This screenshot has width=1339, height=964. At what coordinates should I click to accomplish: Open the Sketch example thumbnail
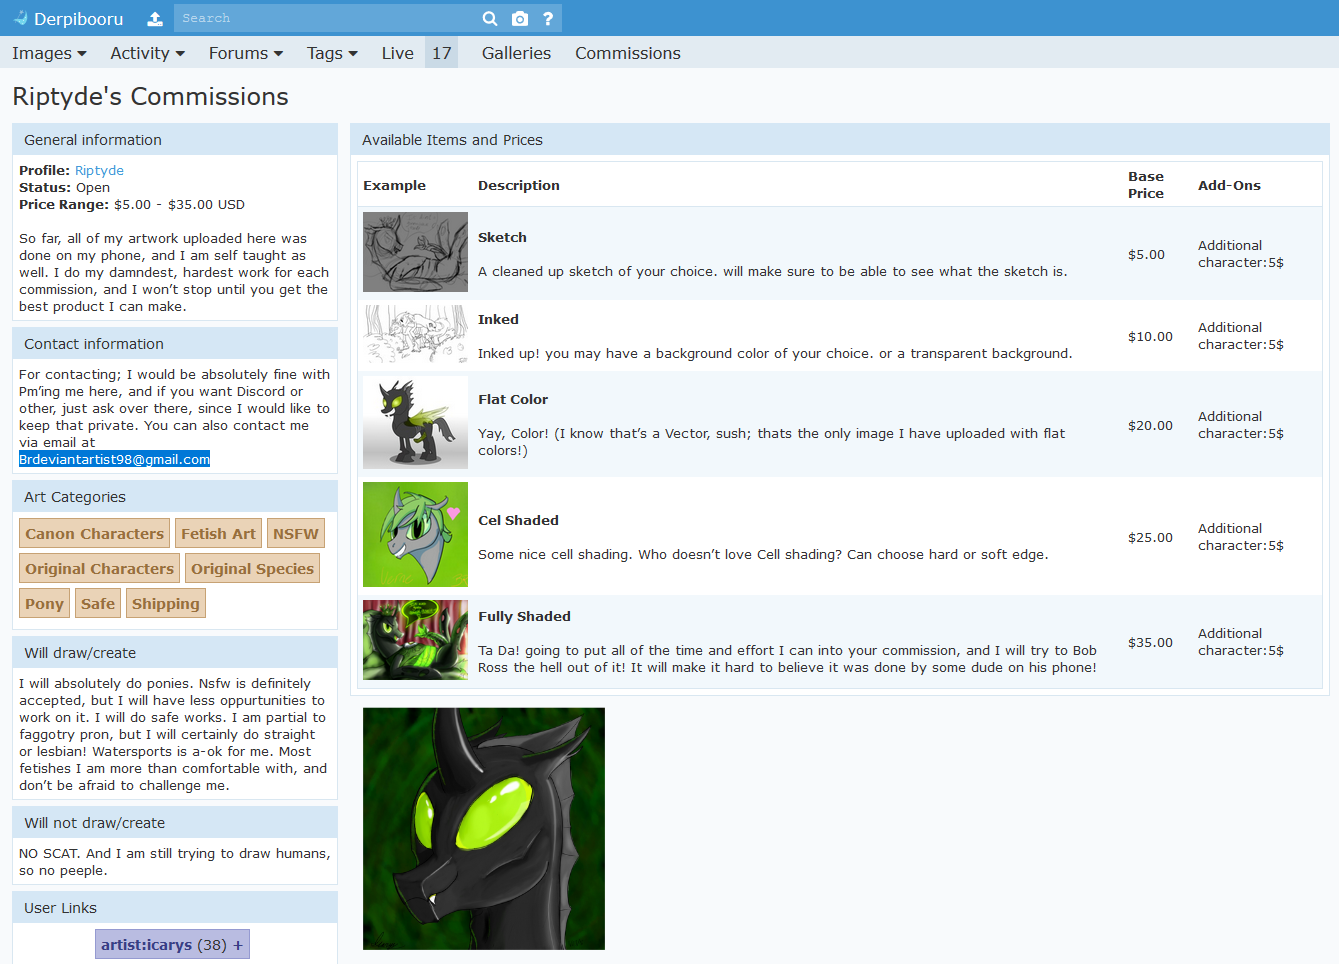[415, 252]
